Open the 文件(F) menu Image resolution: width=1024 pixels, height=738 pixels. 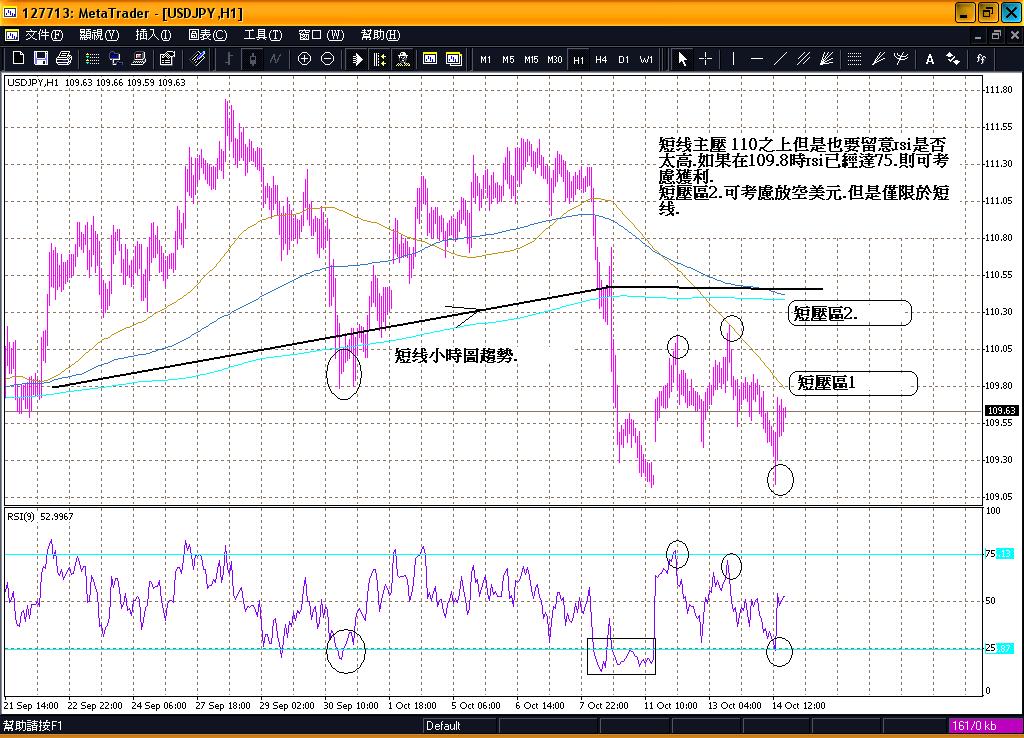pos(44,35)
